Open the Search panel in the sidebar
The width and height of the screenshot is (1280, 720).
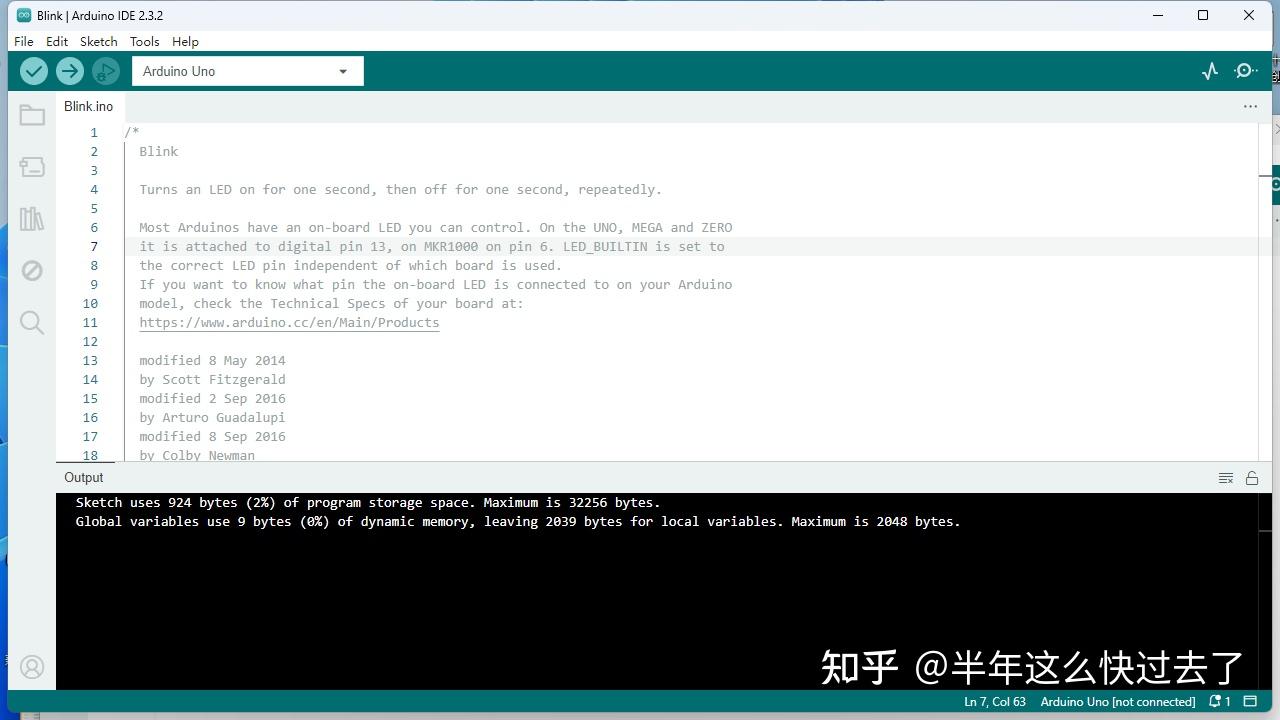pyautogui.click(x=31, y=322)
